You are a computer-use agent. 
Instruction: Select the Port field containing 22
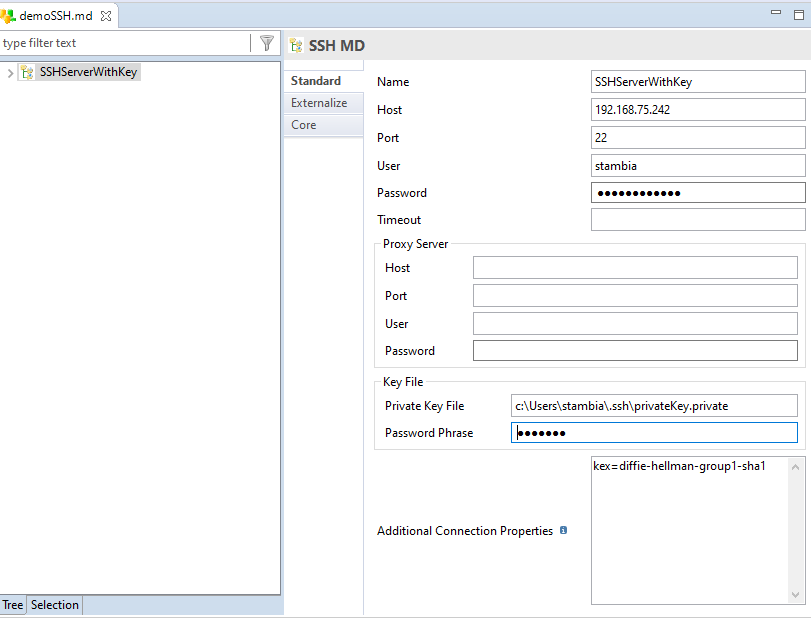coord(697,137)
